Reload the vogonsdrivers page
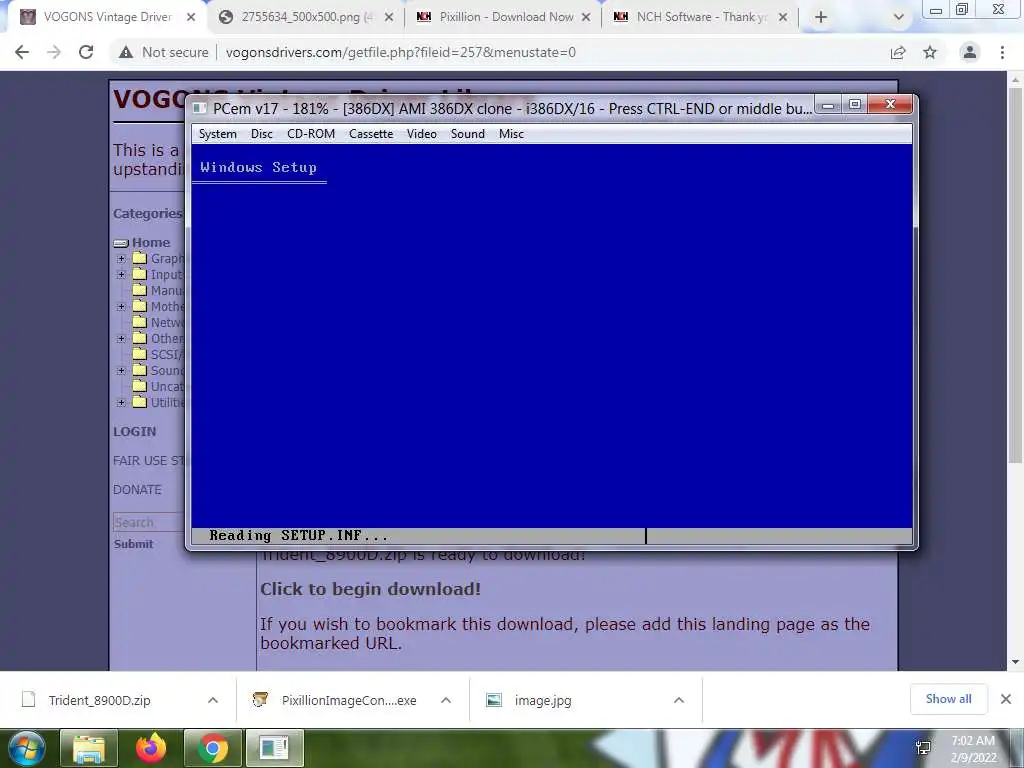Image resolution: width=1024 pixels, height=768 pixels. pyautogui.click(x=86, y=52)
